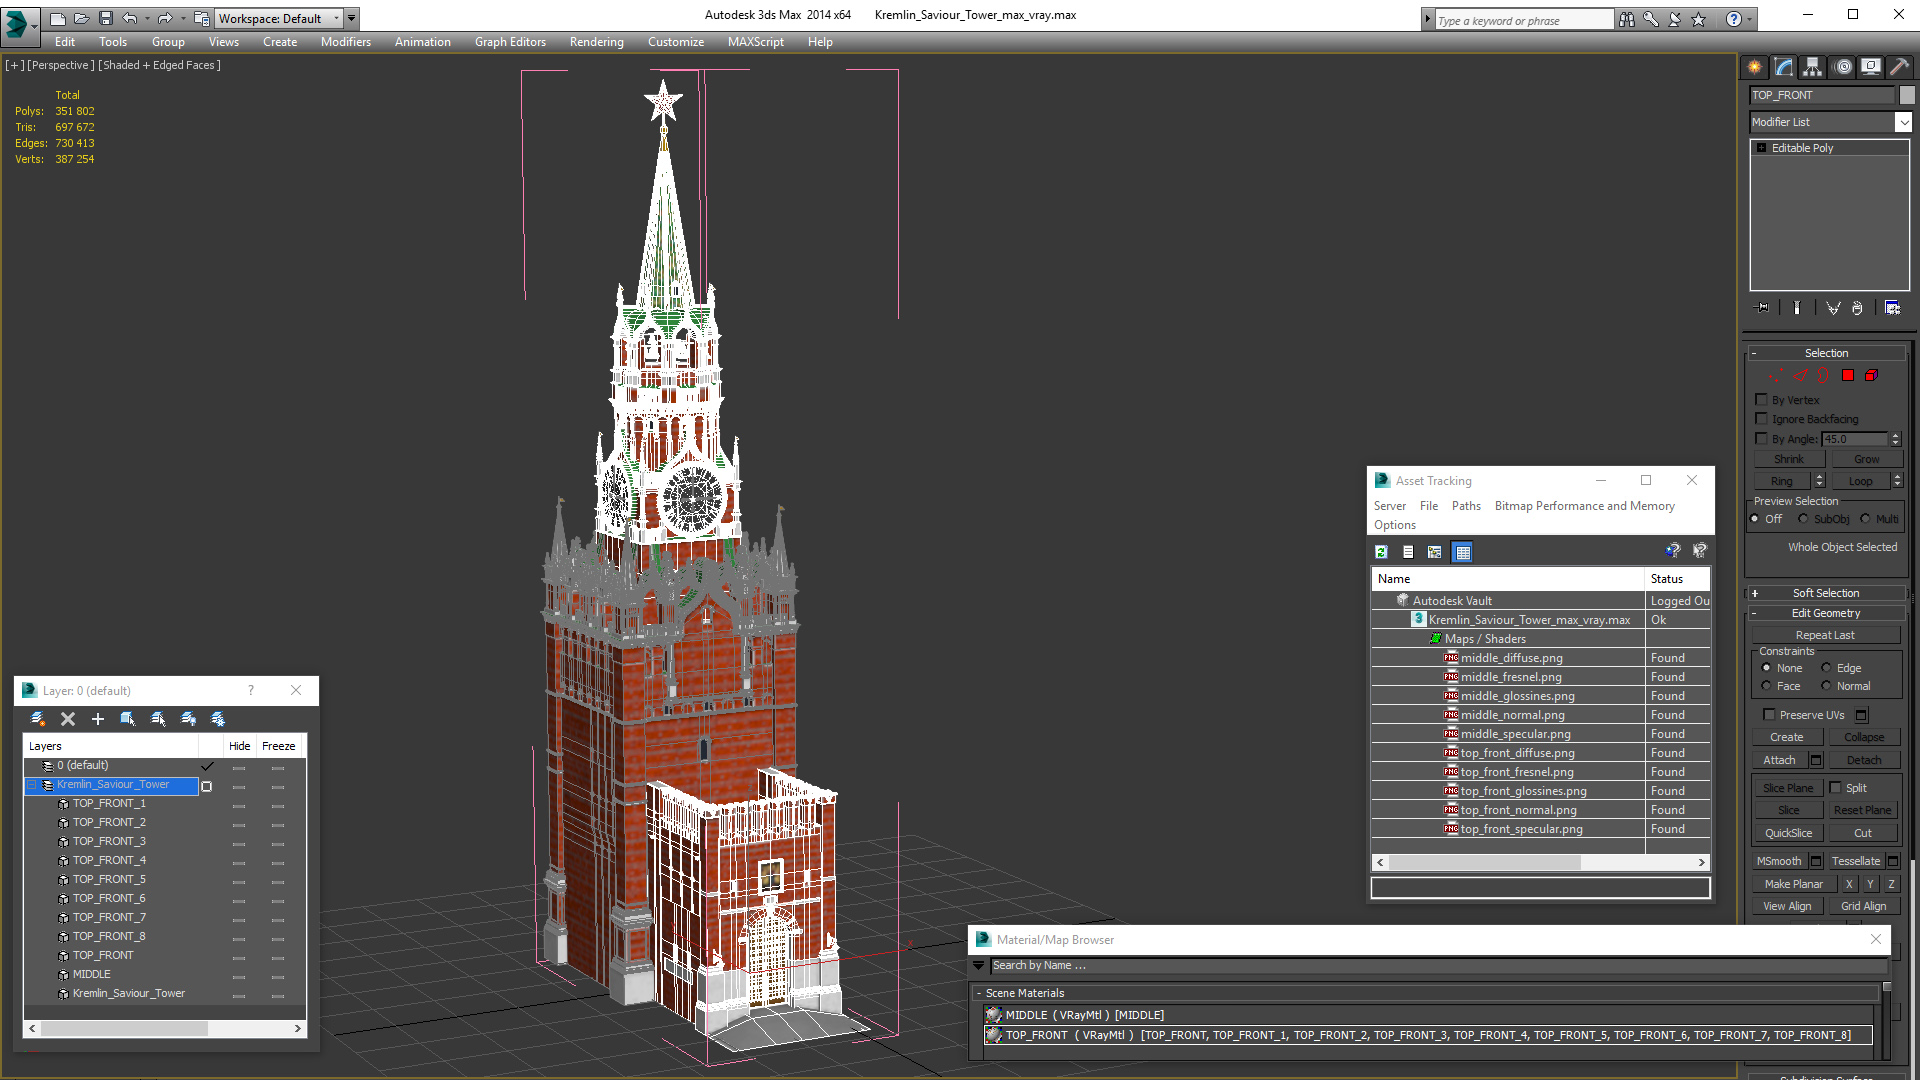Click Select Highlighted Objects and Layers icon
Screen dimensions: 1920x1080
click(x=128, y=719)
